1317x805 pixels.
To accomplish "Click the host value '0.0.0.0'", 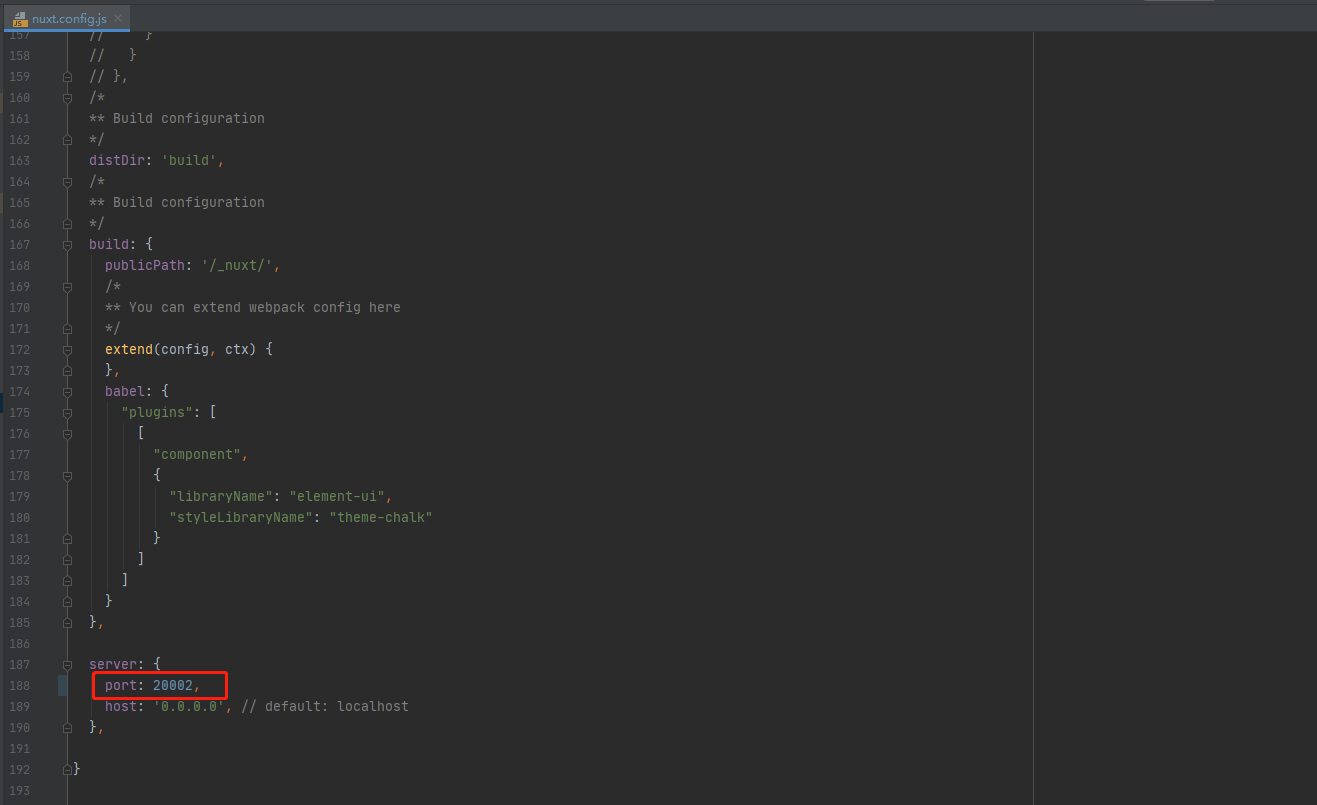I will point(189,706).
